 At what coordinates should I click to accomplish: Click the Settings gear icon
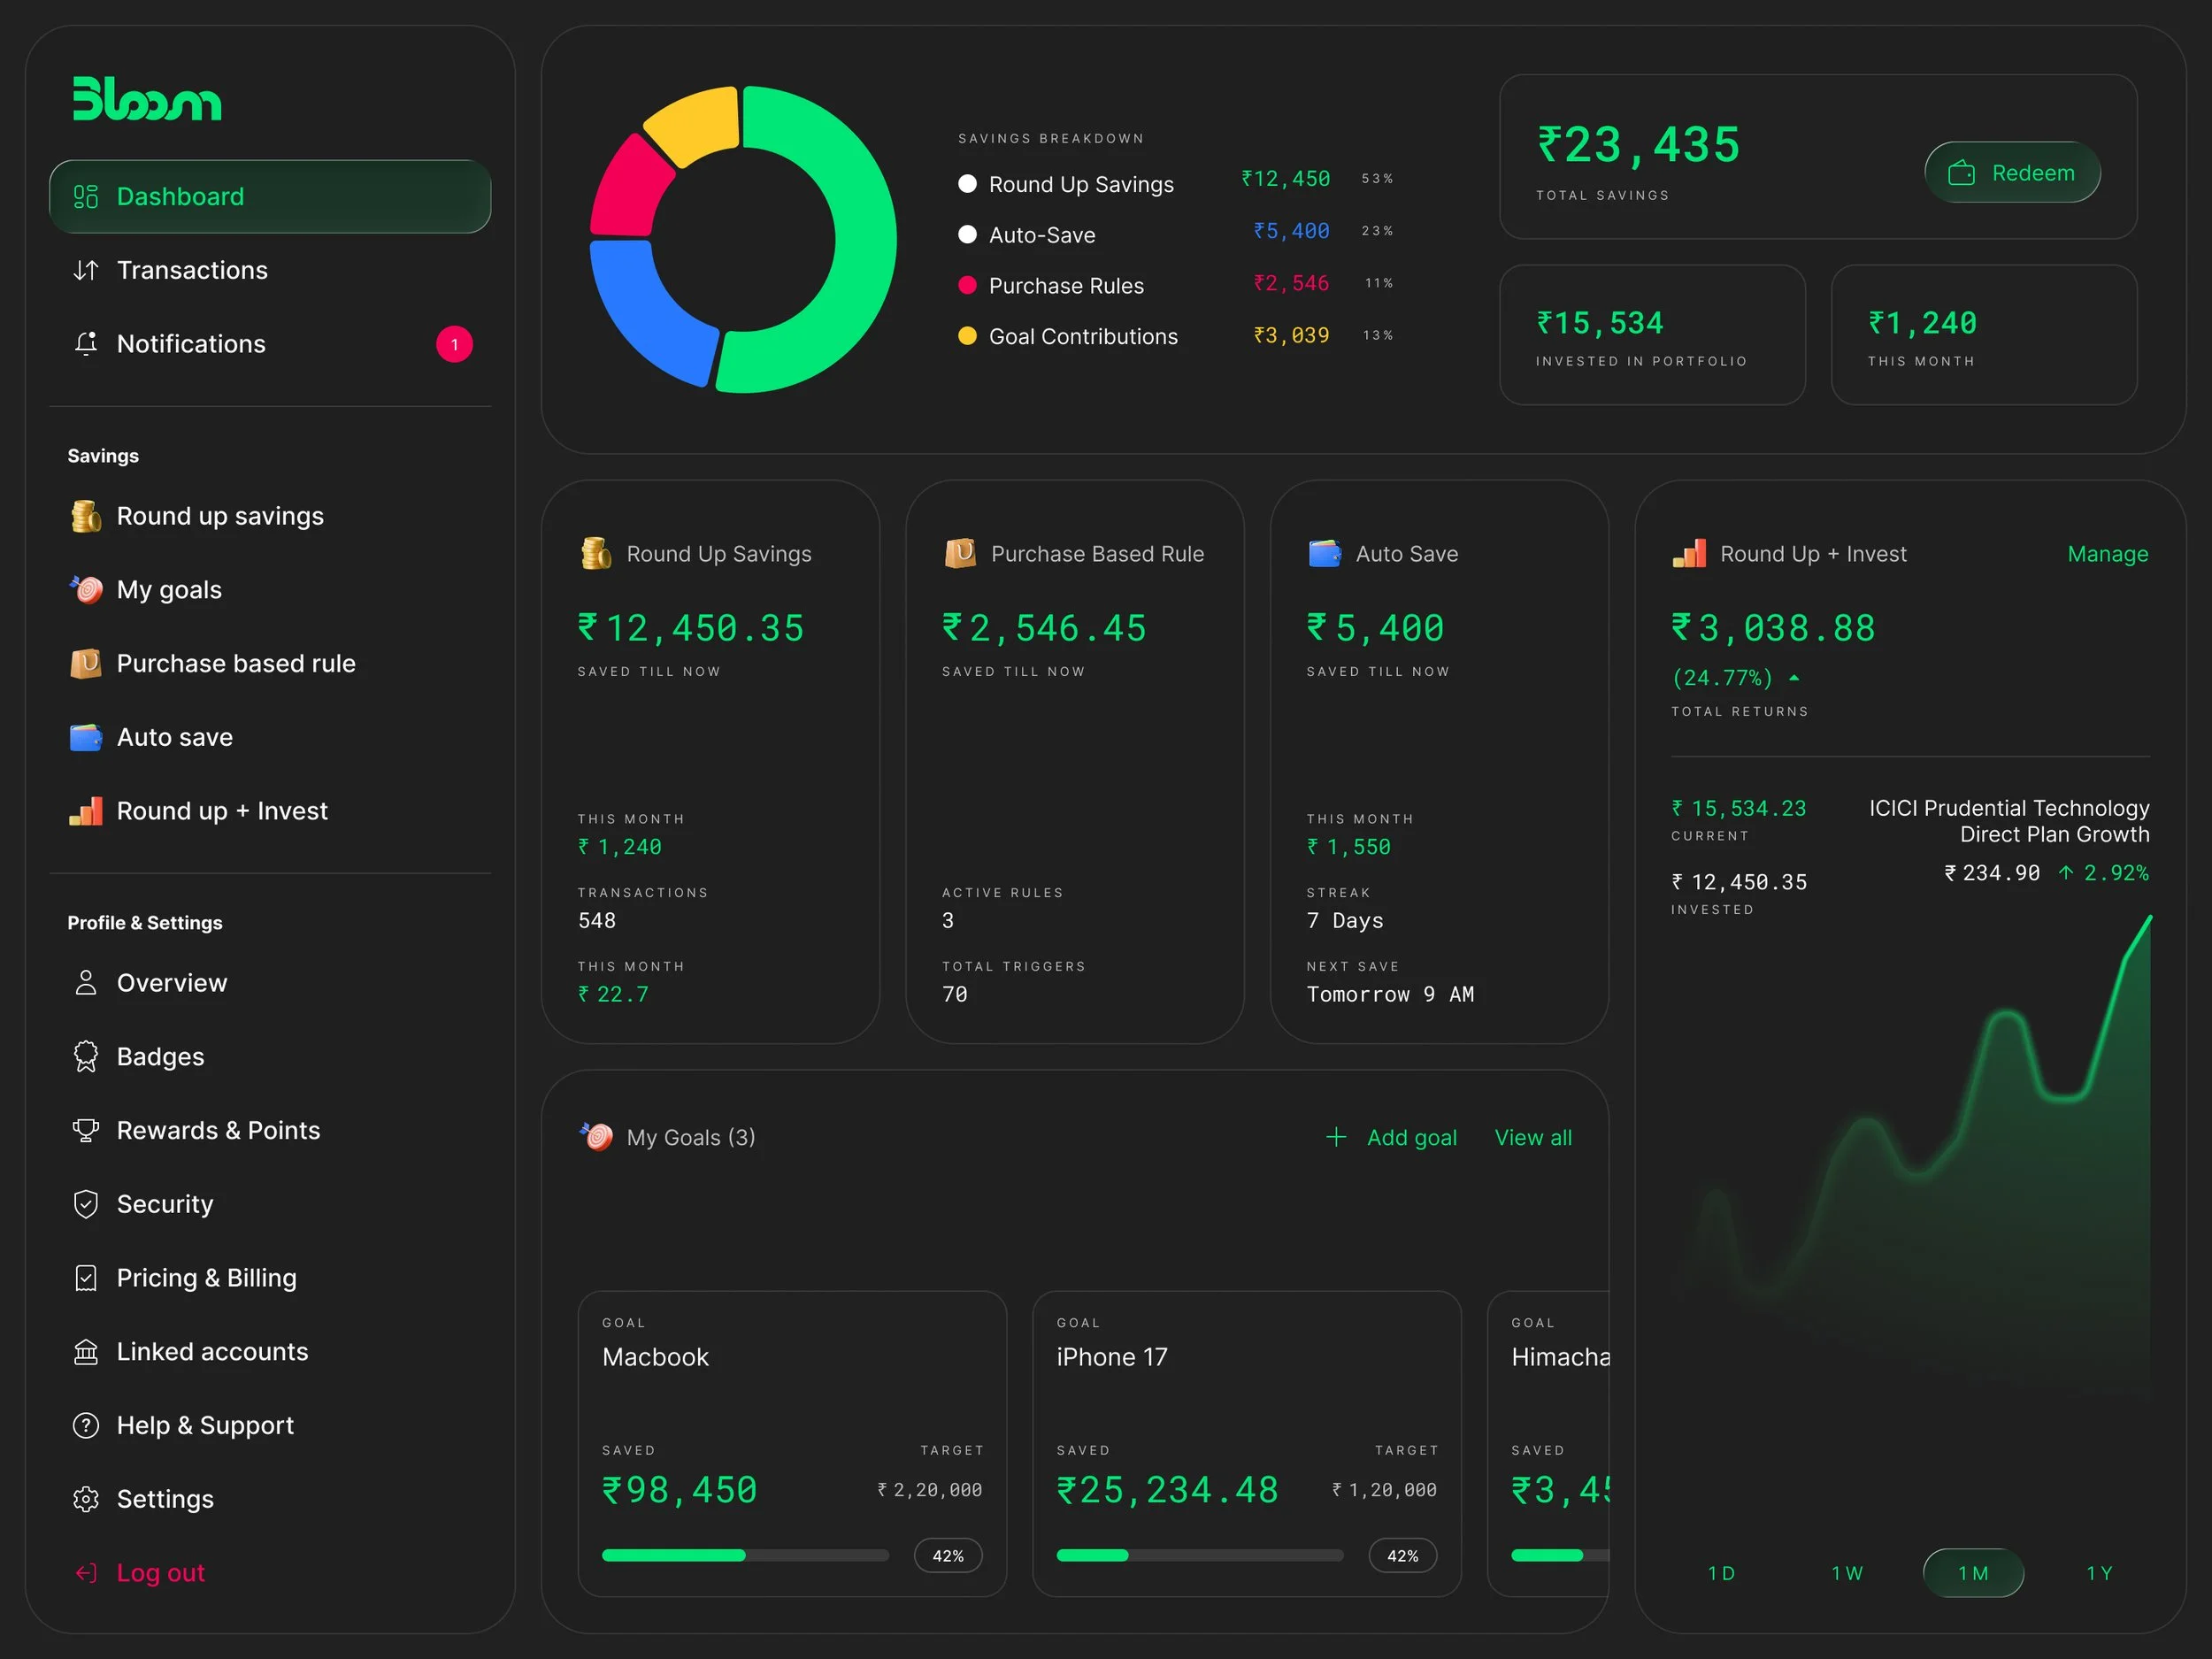tap(86, 1499)
